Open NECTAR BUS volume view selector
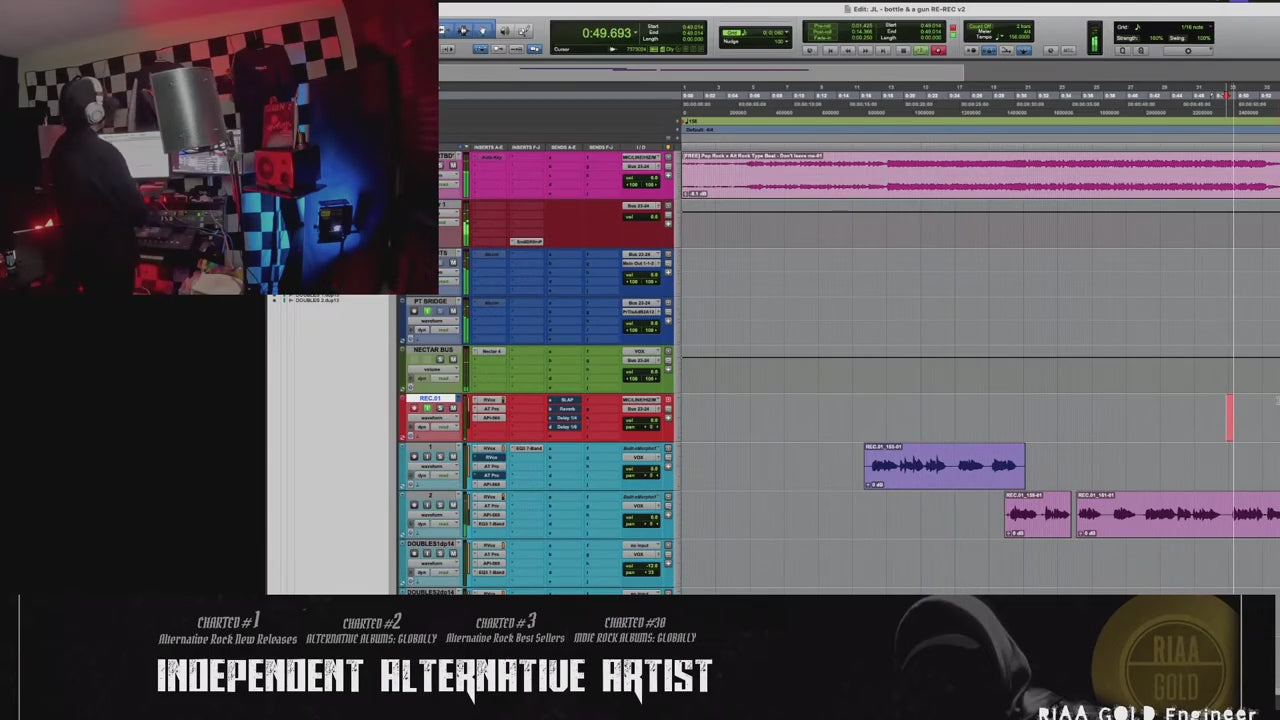Viewport: 1280px width, 720px height. click(431, 369)
